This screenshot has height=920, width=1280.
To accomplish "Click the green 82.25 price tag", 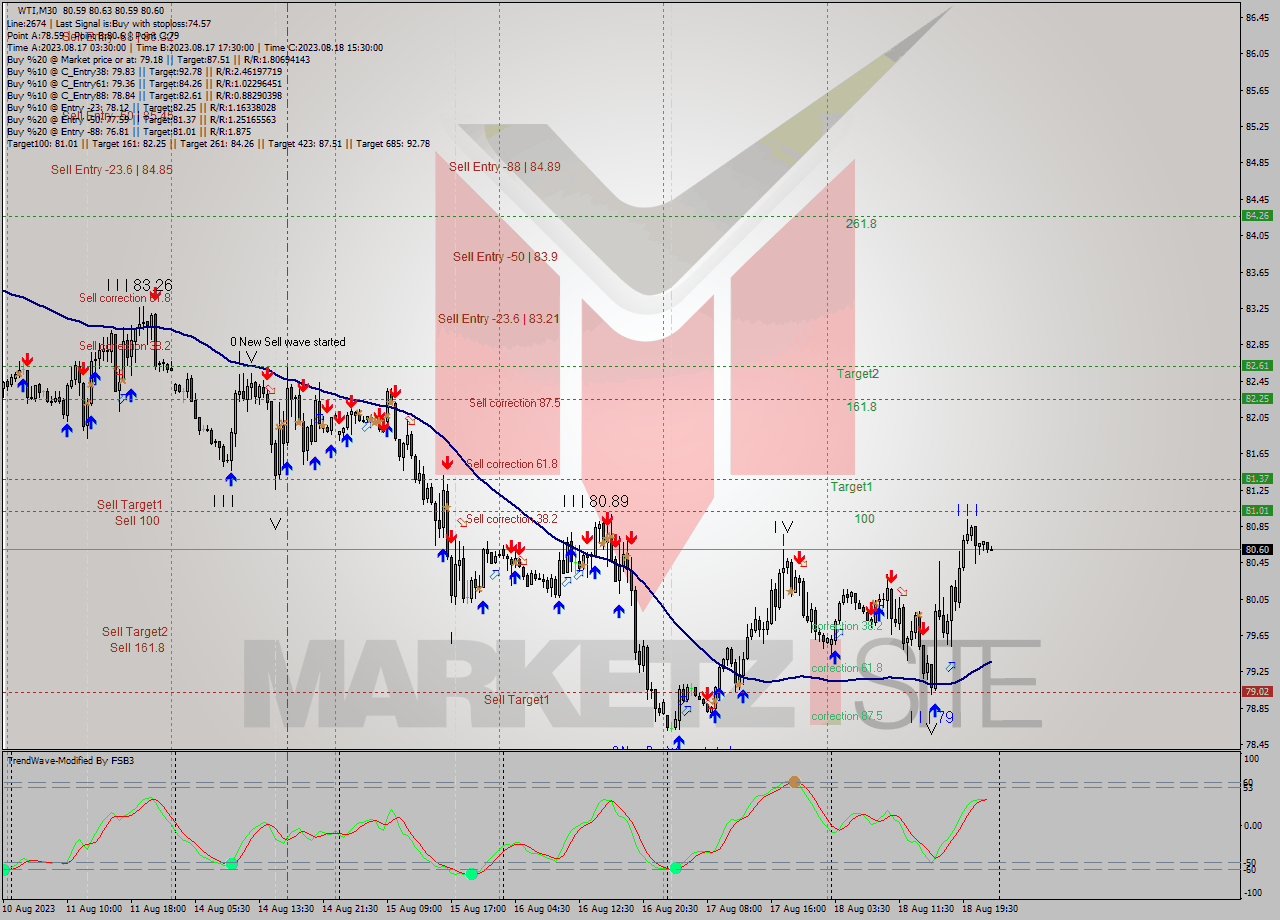I will point(1257,398).
